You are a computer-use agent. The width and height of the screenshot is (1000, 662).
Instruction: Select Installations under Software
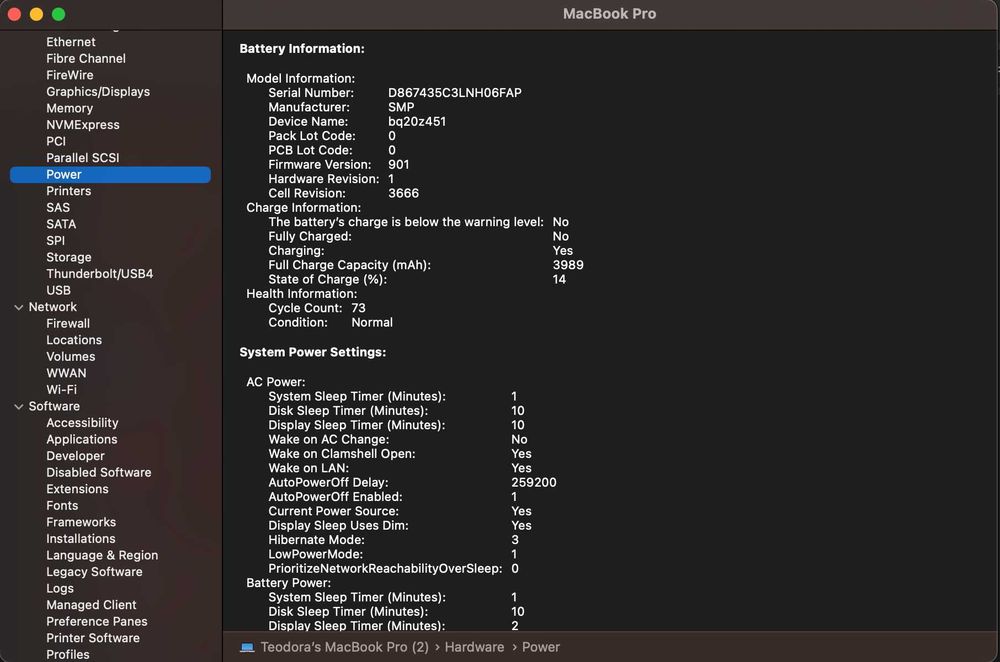[x=81, y=540]
